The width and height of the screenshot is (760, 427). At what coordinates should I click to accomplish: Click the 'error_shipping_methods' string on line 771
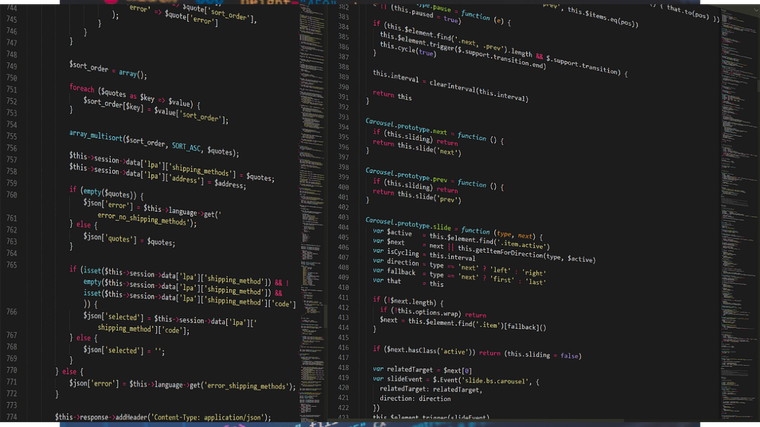coord(247,386)
